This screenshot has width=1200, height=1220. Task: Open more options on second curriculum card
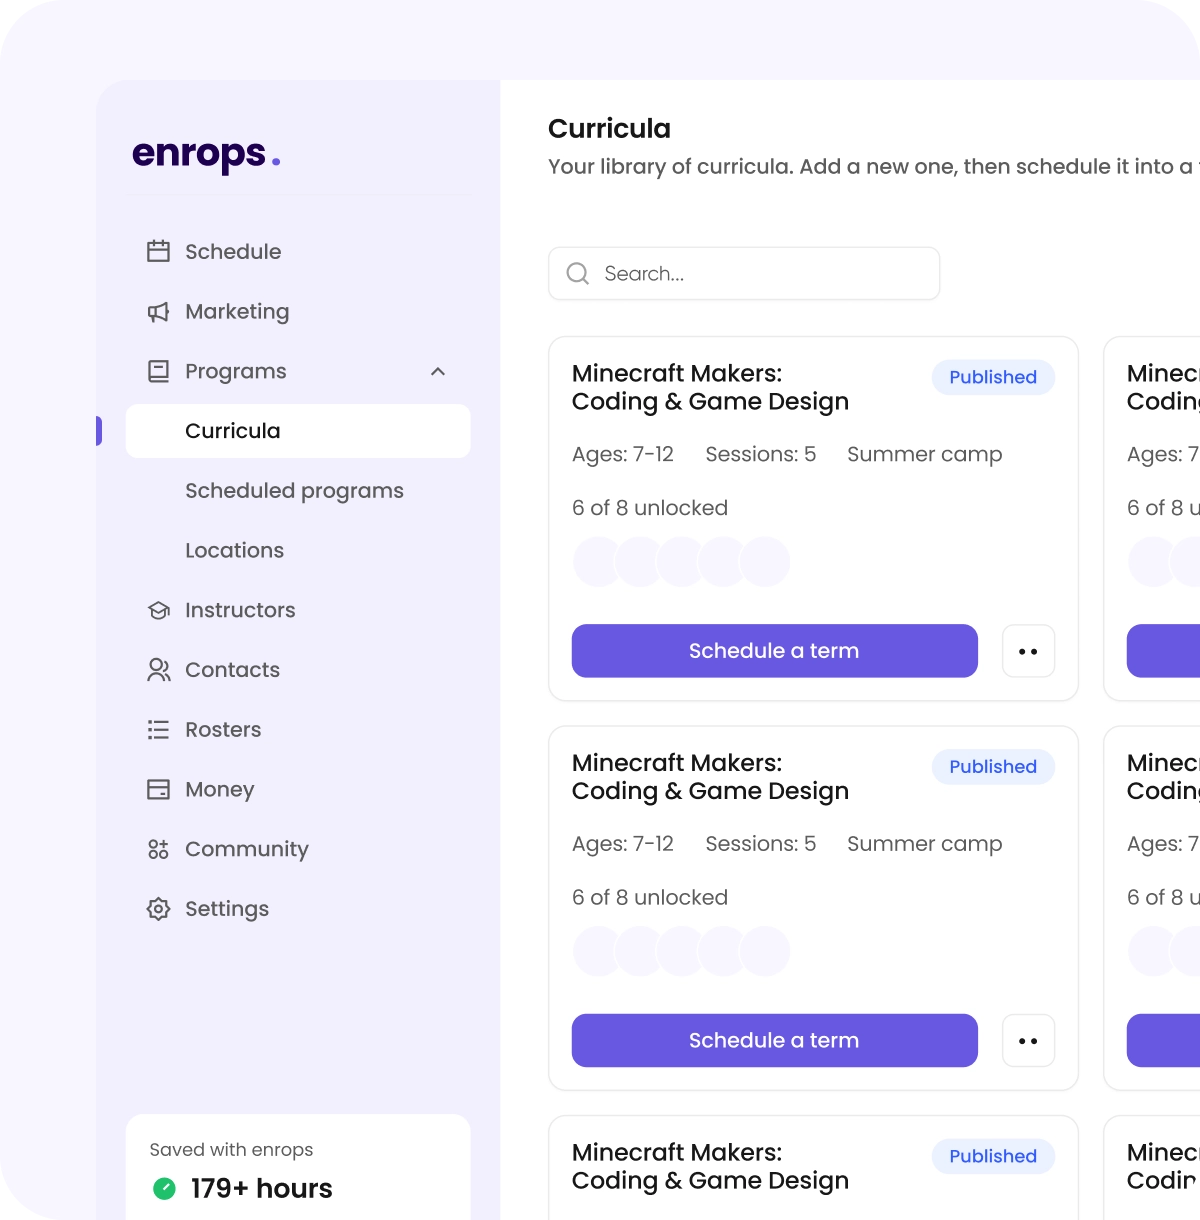click(x=1029, y=1041)
